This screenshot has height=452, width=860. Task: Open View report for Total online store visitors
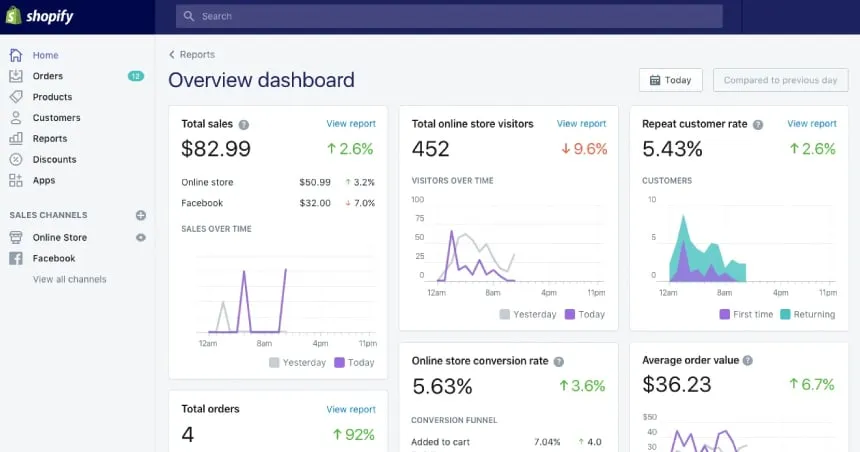click(581, 124)
